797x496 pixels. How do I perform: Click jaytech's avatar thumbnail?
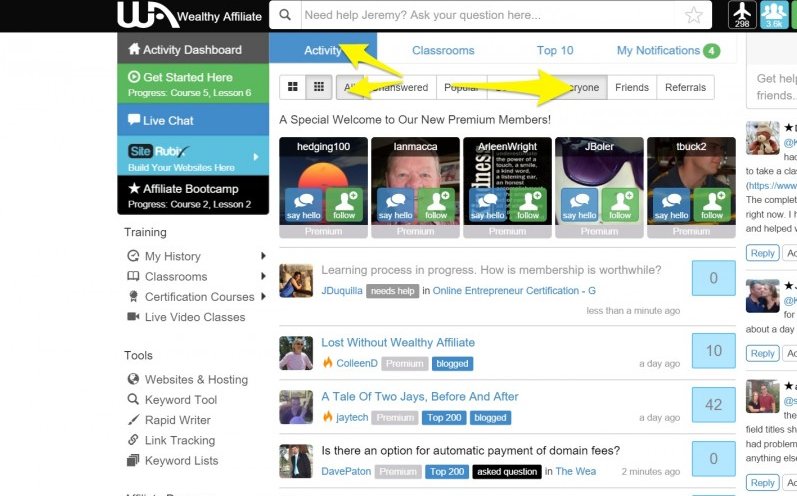point(296,407)
